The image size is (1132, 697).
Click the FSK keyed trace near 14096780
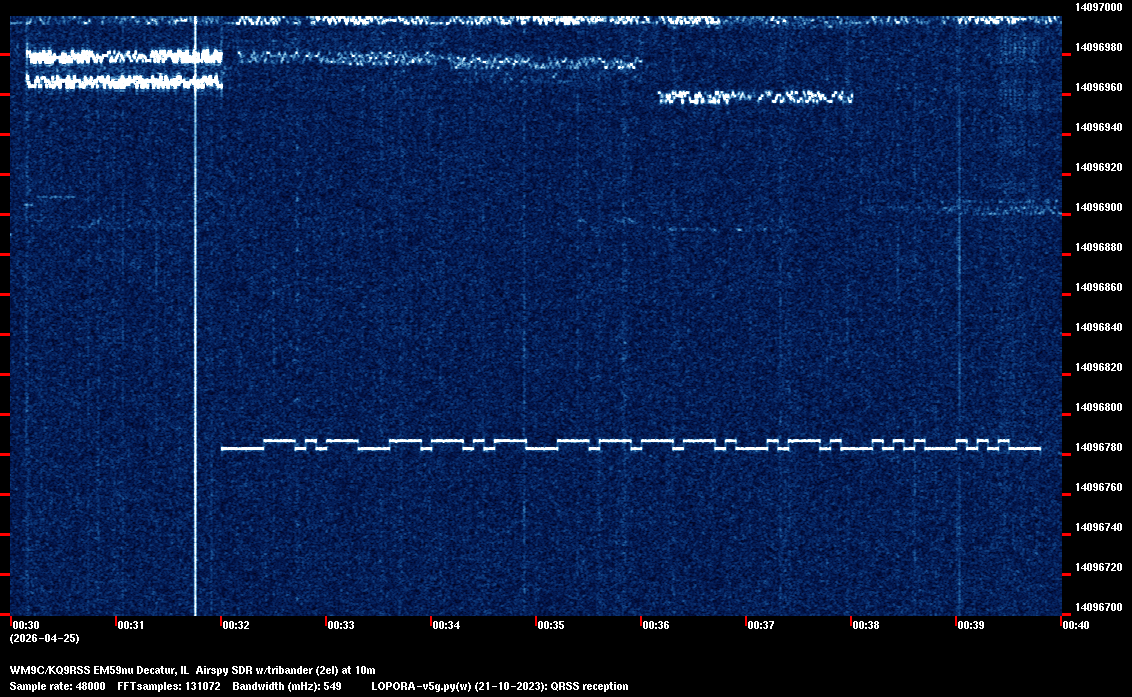point(630,444)
